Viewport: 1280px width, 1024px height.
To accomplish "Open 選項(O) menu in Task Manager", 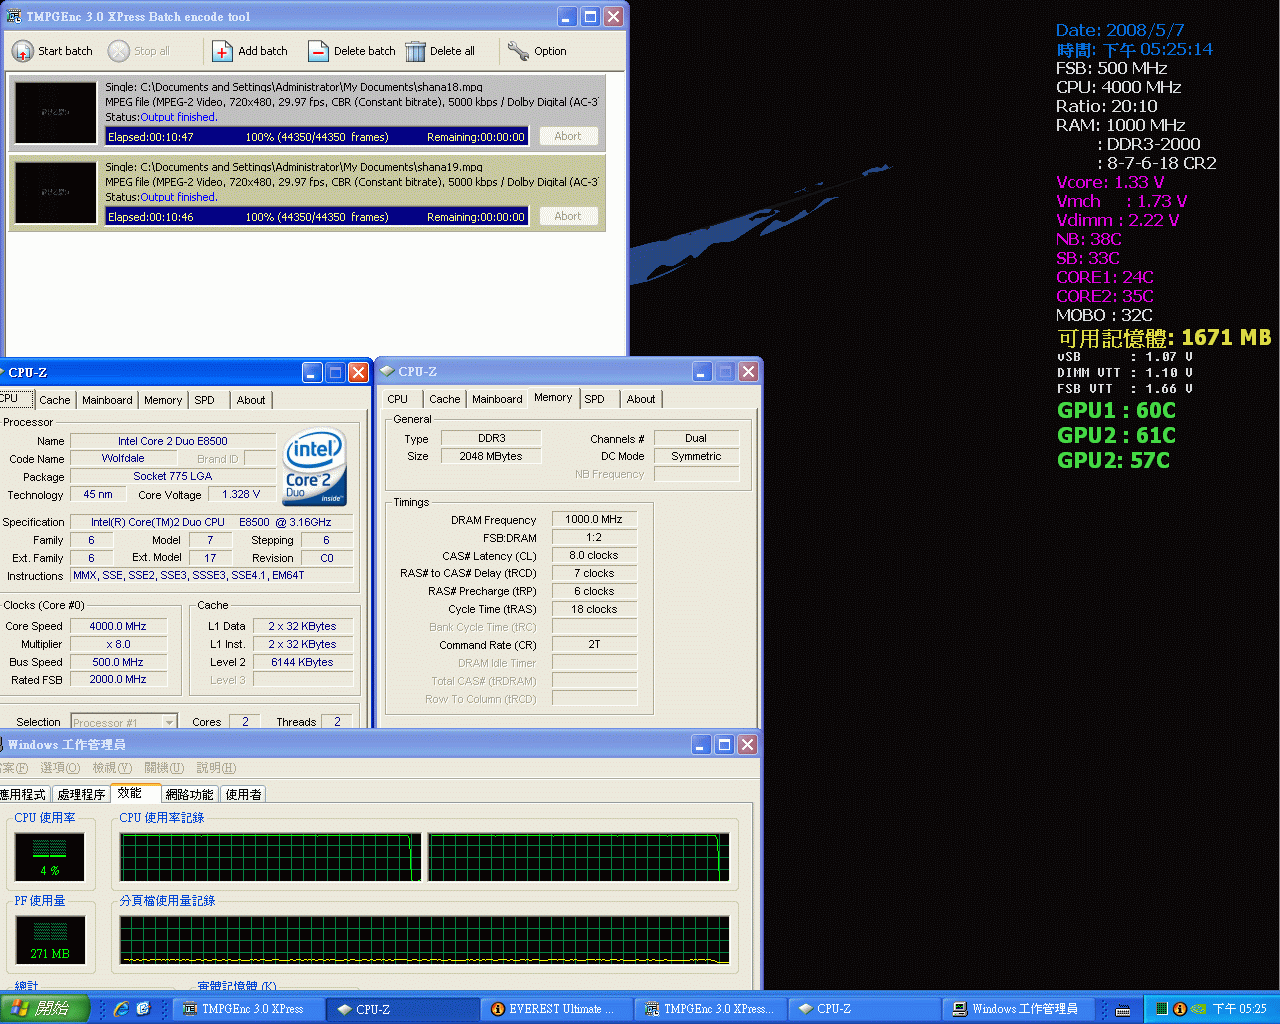I will click(60, 768).
